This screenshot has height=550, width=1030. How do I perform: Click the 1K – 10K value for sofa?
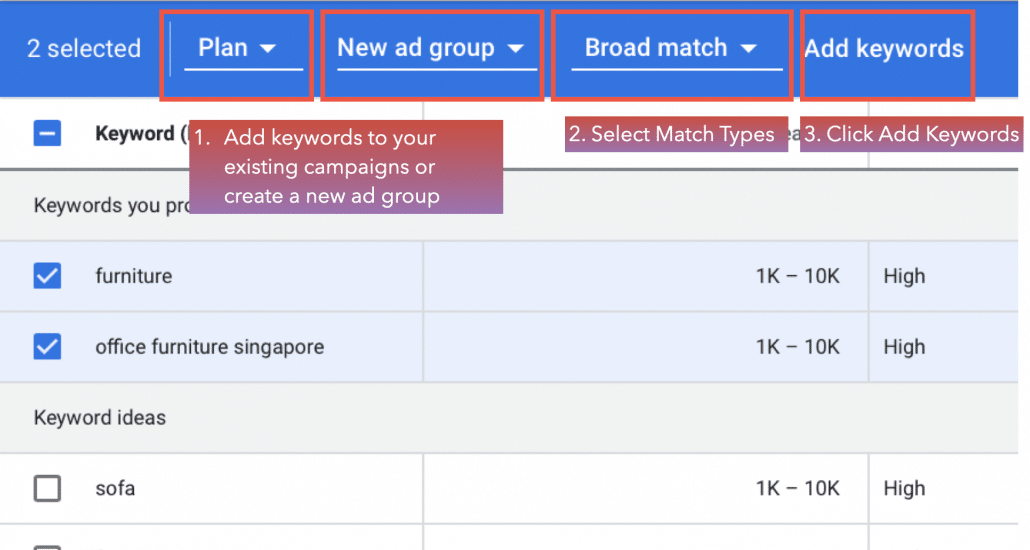coord(797,489)
